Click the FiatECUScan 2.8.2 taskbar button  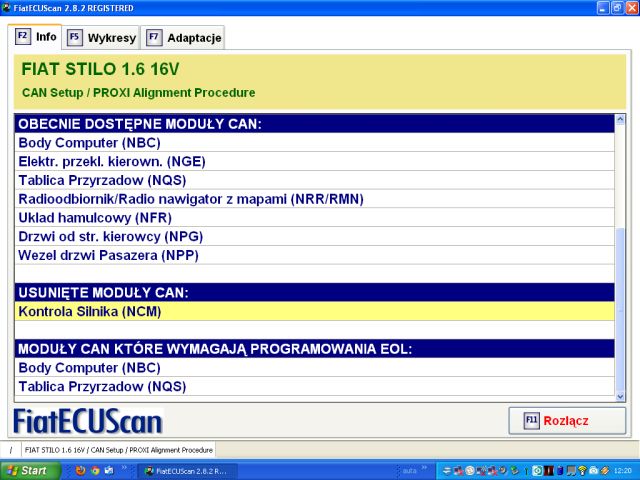pyautogui.click(x=188, y=471)
